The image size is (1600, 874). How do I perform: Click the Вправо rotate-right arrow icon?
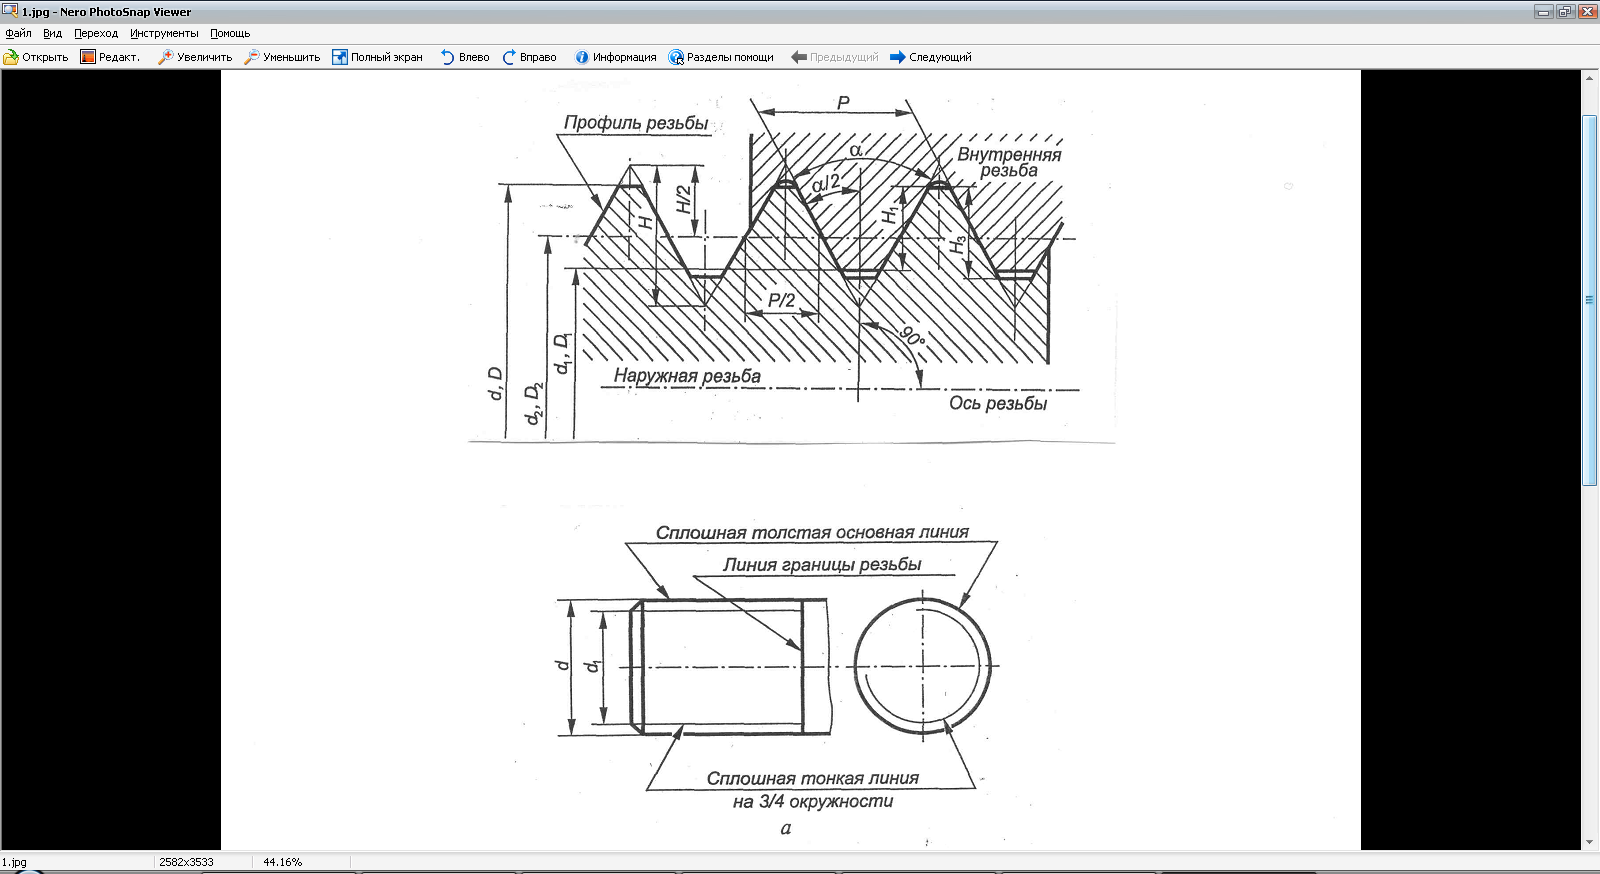pos(509,57)
